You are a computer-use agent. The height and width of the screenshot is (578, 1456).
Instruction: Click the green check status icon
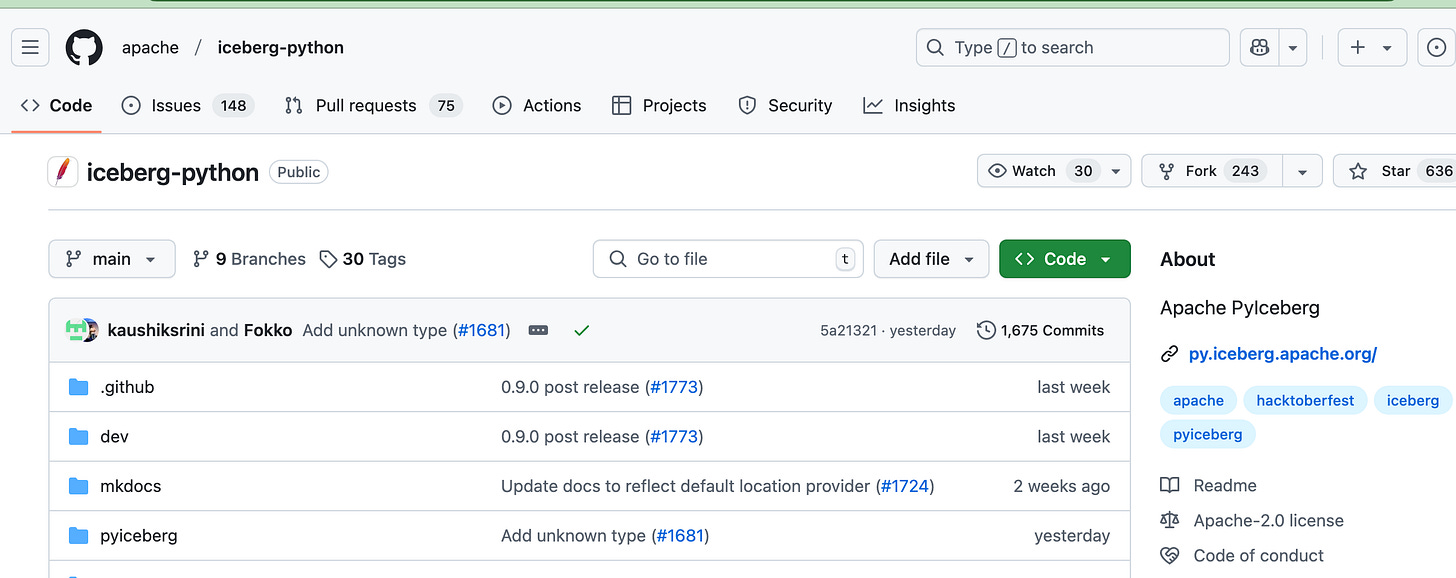tap(582, 330)
